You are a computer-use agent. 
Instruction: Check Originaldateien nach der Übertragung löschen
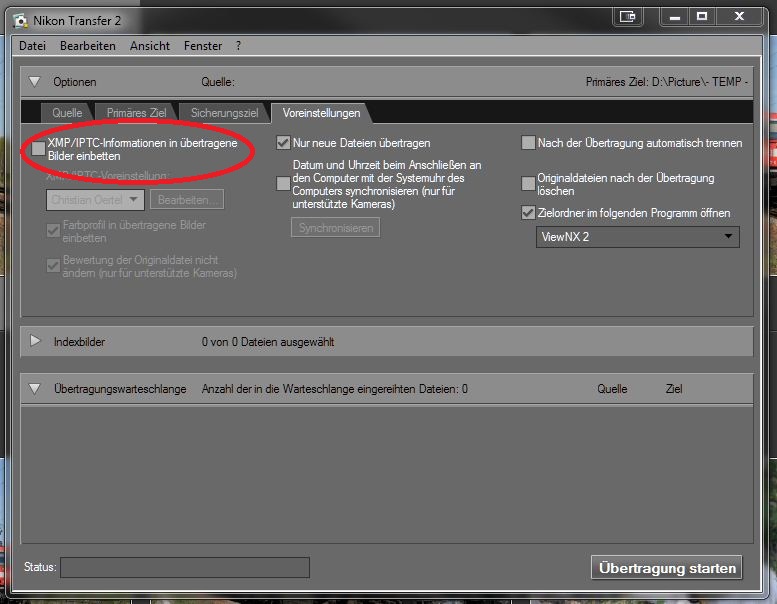[528, 183]
